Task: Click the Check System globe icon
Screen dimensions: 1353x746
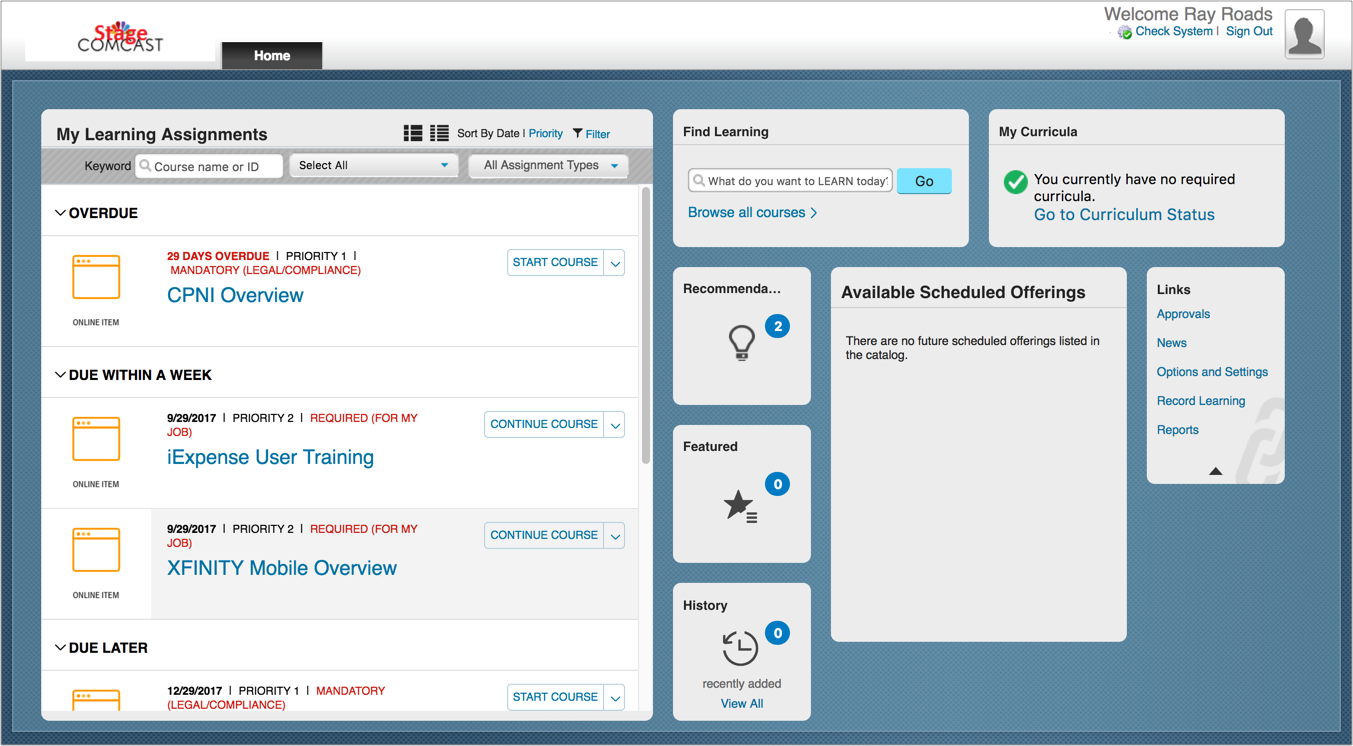Action: 1125,32
